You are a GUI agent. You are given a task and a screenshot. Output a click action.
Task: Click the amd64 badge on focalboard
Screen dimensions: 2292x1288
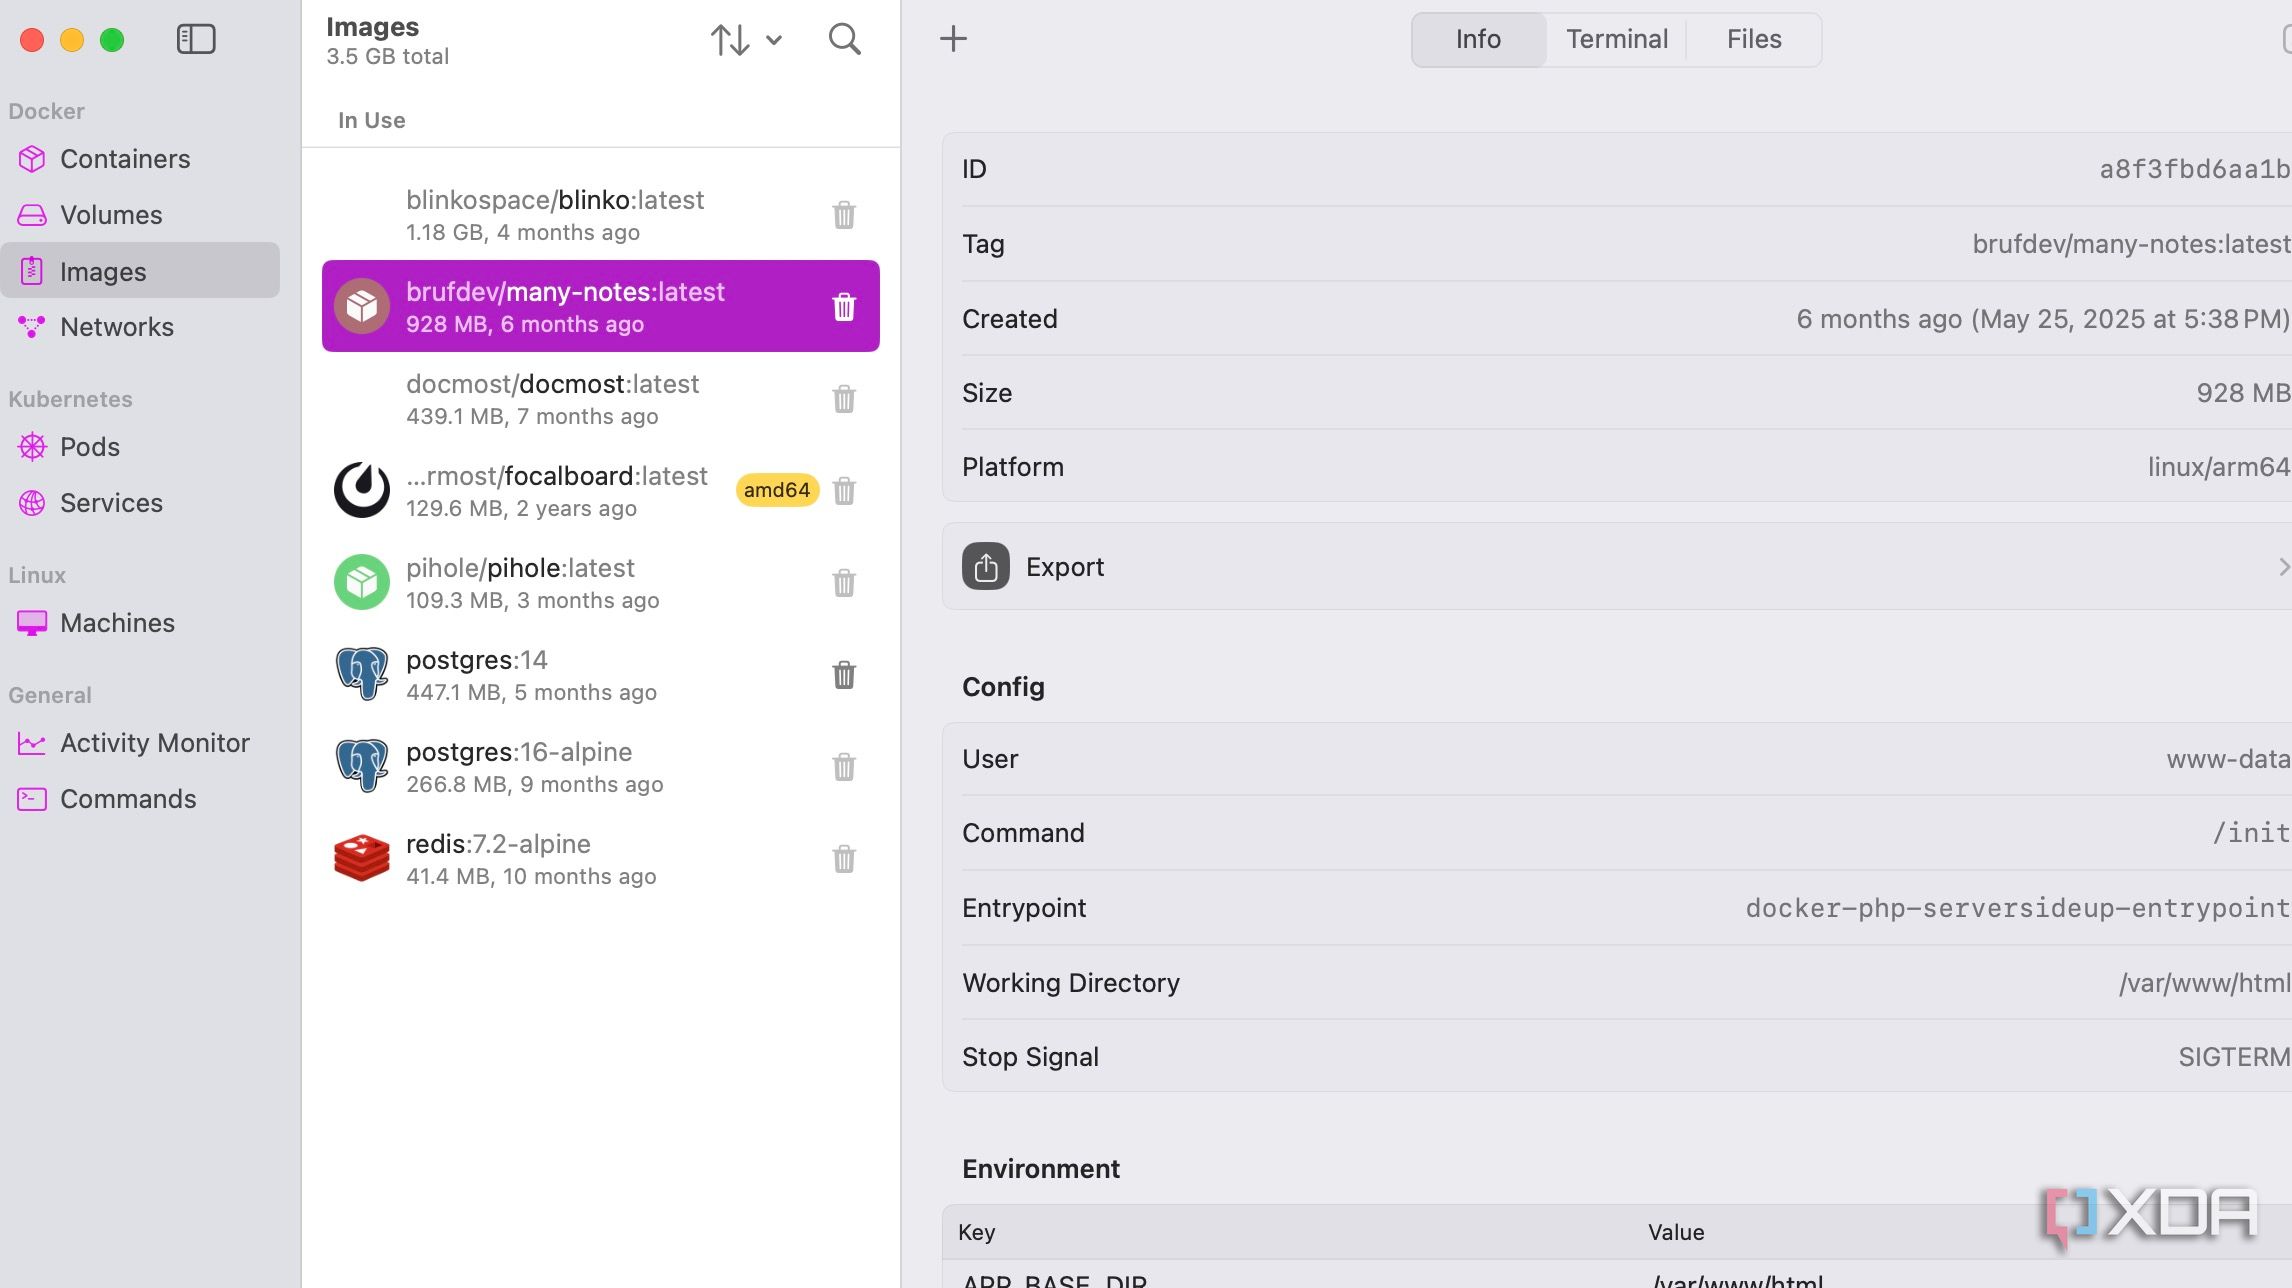coord(777,490)
